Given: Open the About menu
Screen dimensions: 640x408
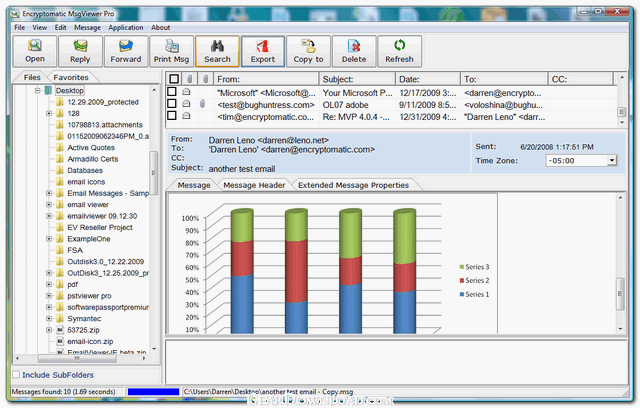Looking at the screenshot, I should pyautogui.click(x=160, y=27).
